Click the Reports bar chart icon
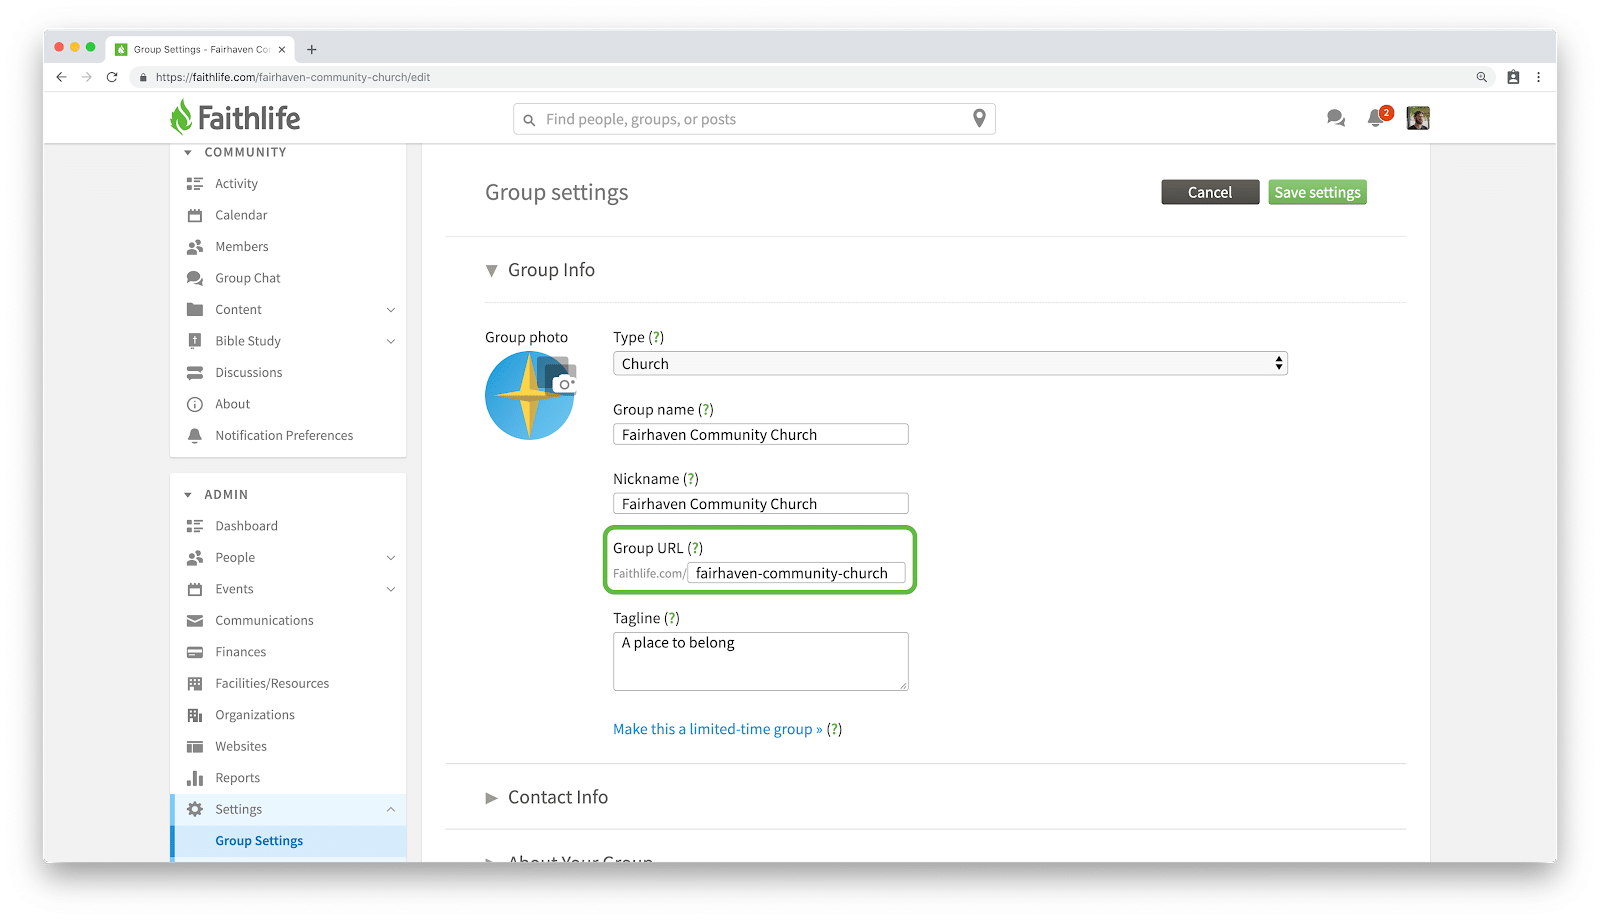The height and width of the screenshot is (920, 1600). (x=195, y=778)
